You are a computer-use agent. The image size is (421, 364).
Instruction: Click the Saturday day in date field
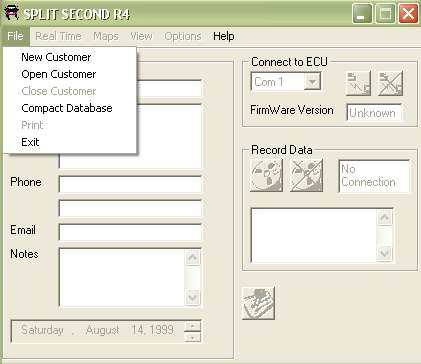point(42,330)
